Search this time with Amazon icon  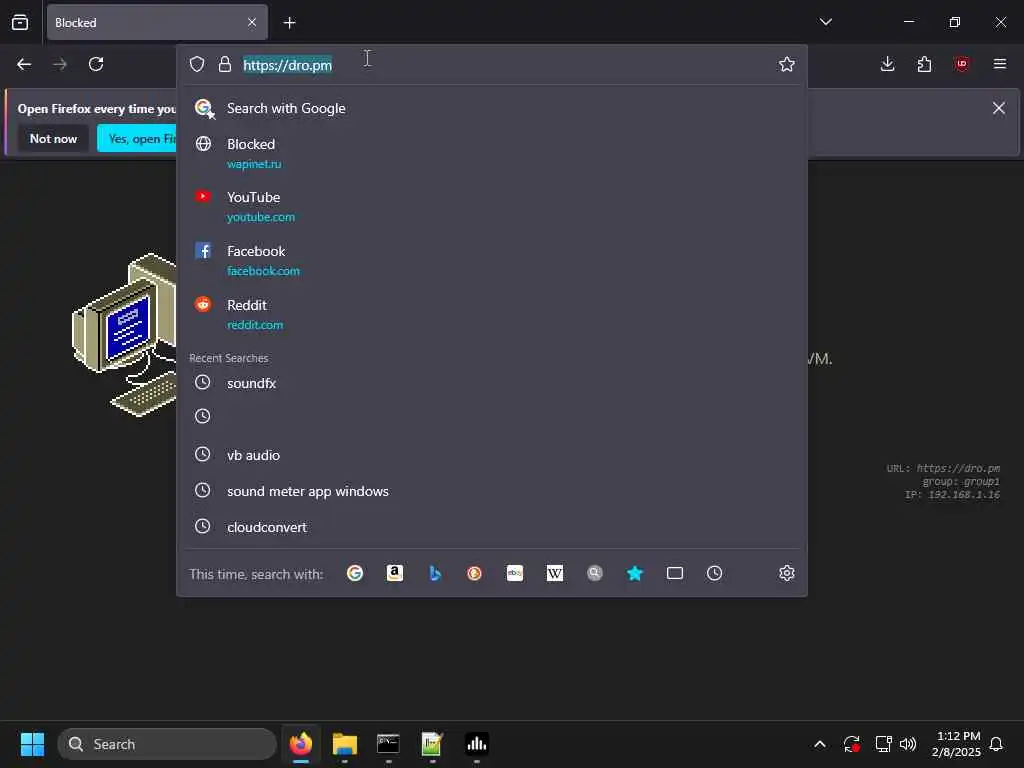tap(395, 573)
